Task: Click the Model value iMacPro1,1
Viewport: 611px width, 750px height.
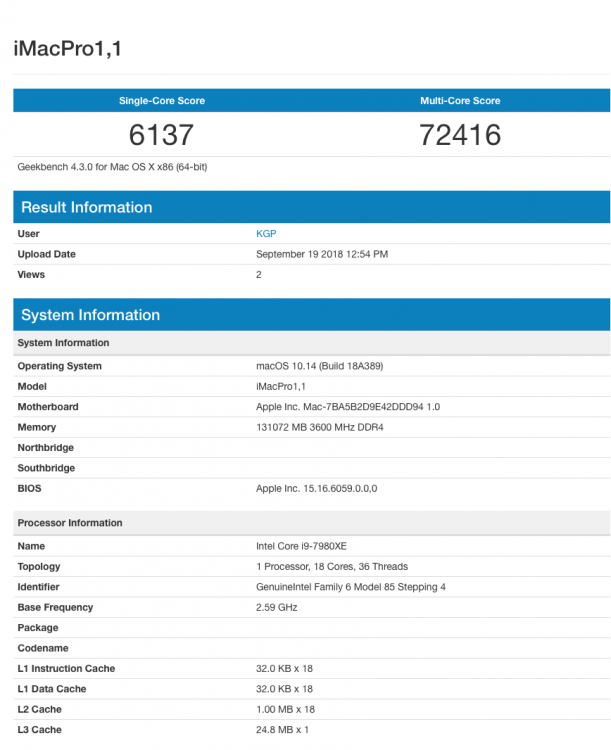Action: pos(280,386)
